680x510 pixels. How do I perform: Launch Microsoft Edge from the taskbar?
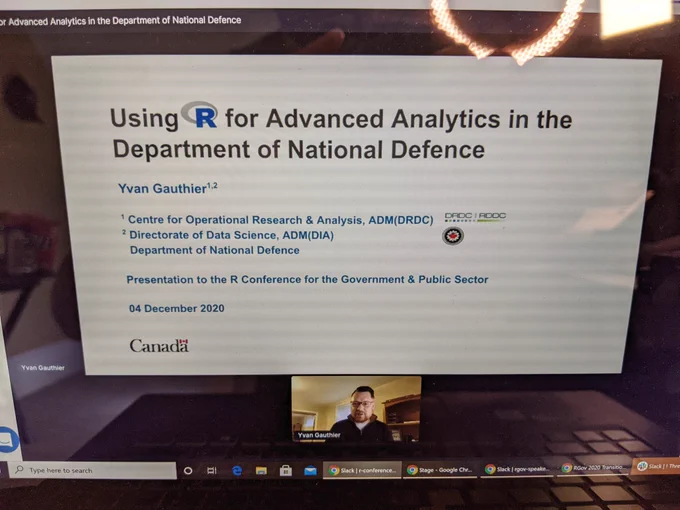(x=237, y=471)
